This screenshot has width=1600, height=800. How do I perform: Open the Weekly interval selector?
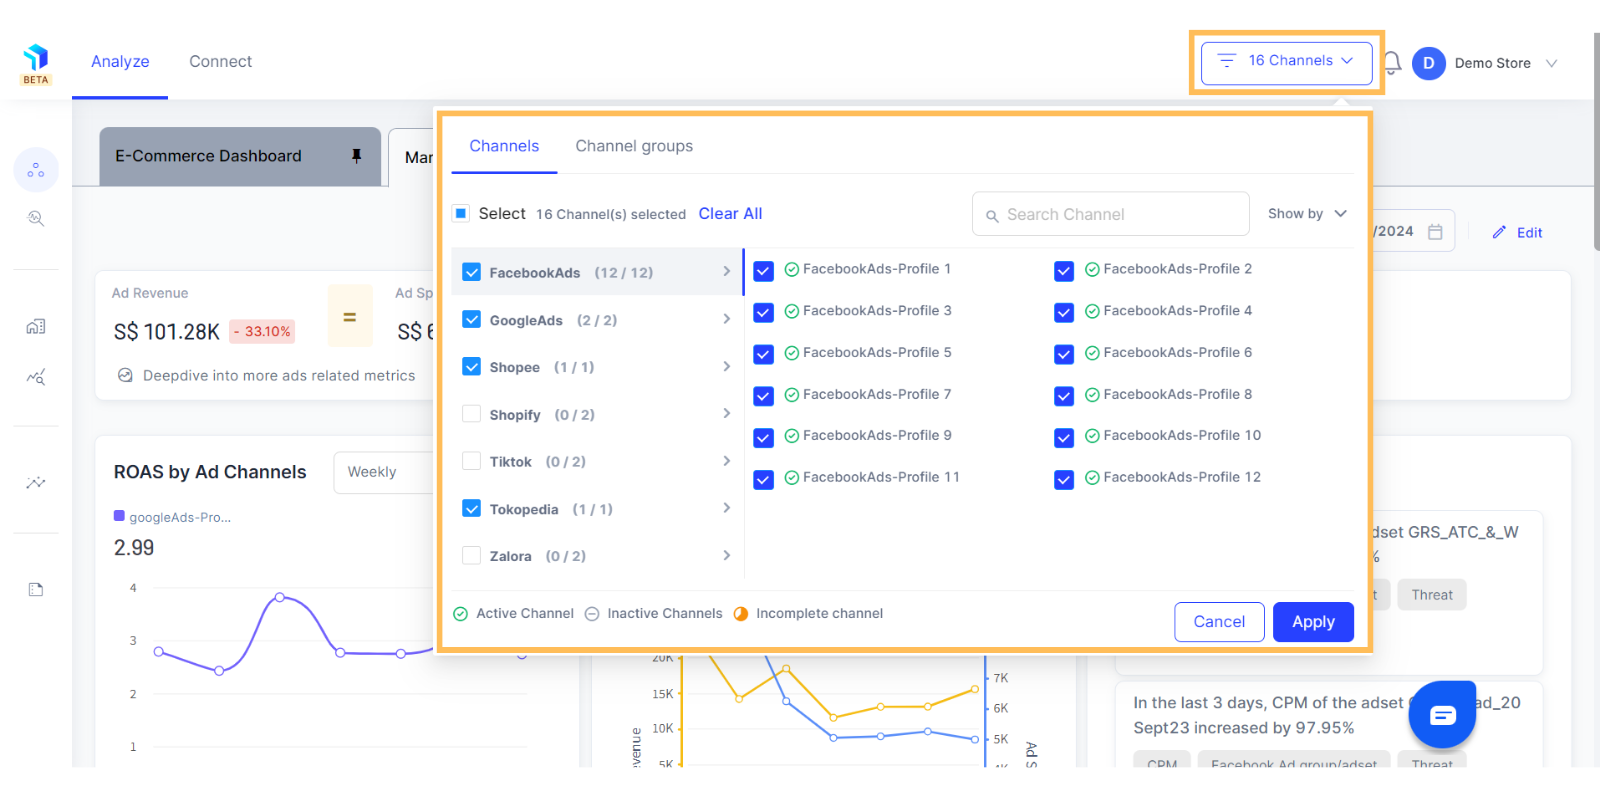pyautogui.click(x=384, y=472)
